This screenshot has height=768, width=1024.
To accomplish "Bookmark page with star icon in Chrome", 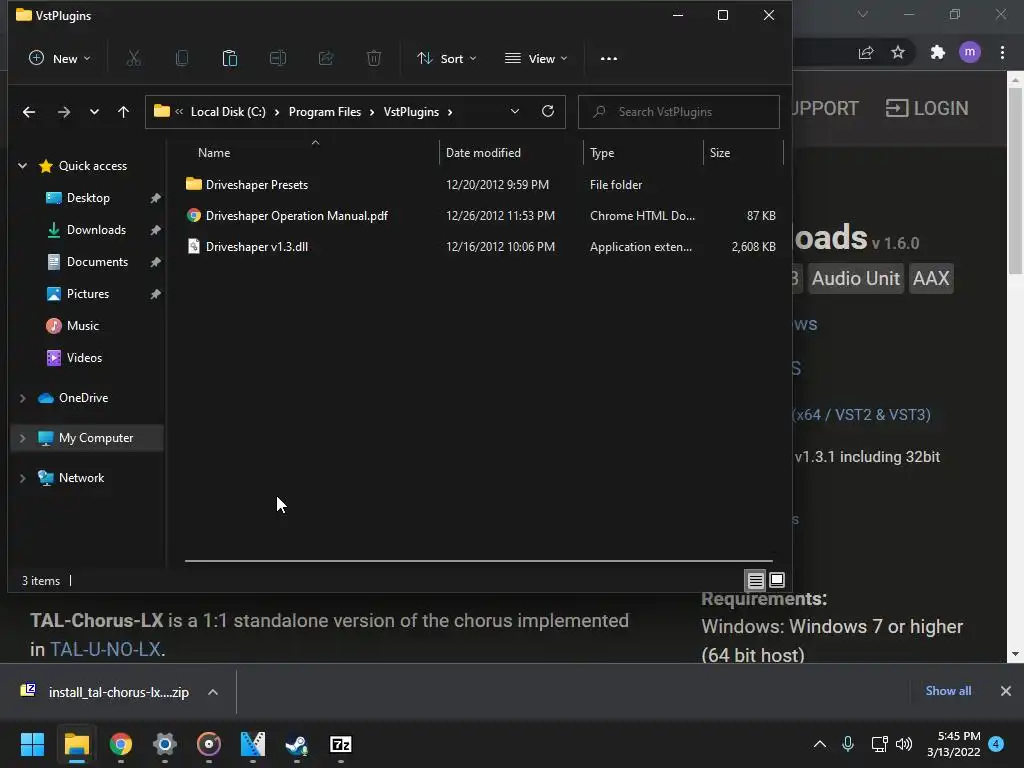I will 898,52.
